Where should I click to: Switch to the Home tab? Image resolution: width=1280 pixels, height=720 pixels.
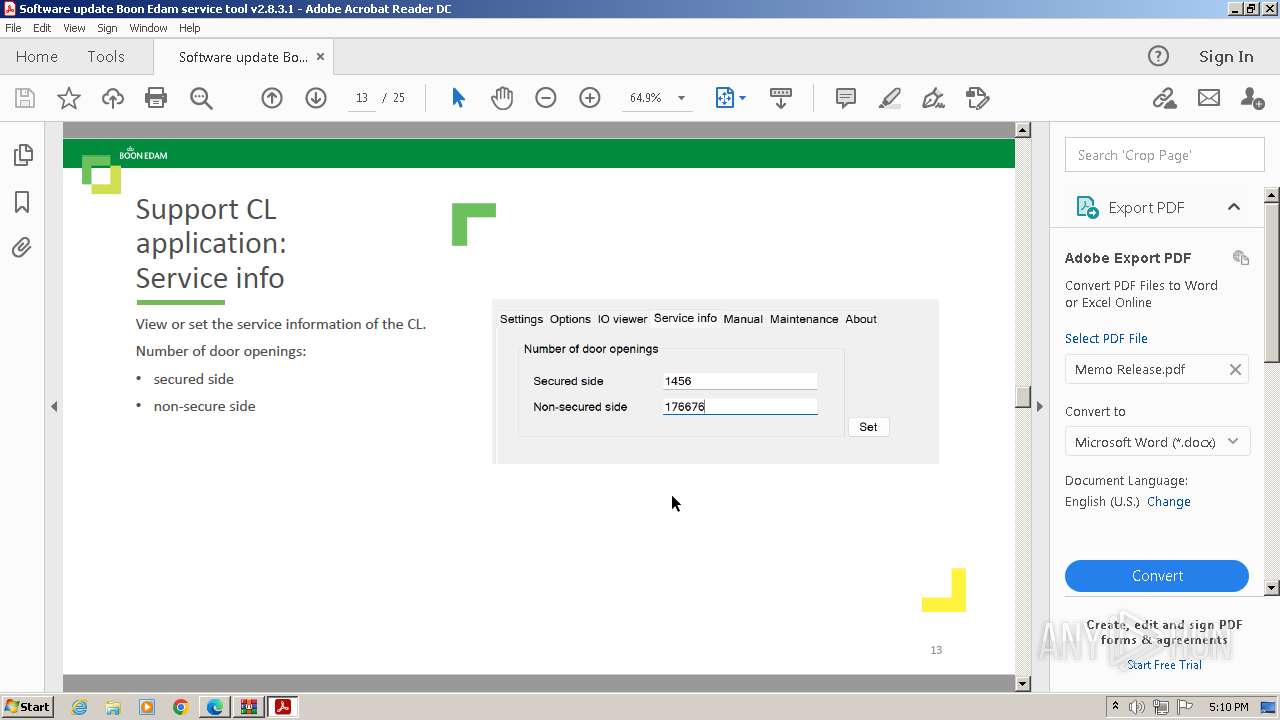[37, 57]
